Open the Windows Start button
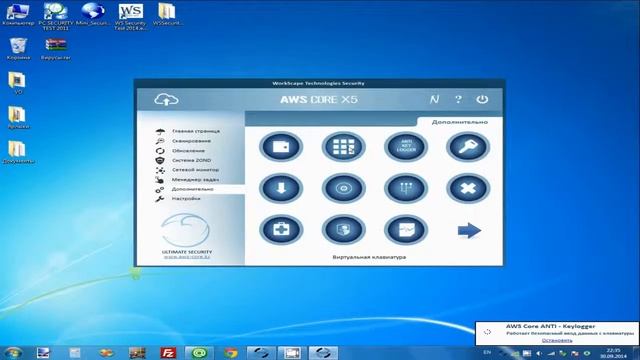The image size is (640, 360). [13, 353]
